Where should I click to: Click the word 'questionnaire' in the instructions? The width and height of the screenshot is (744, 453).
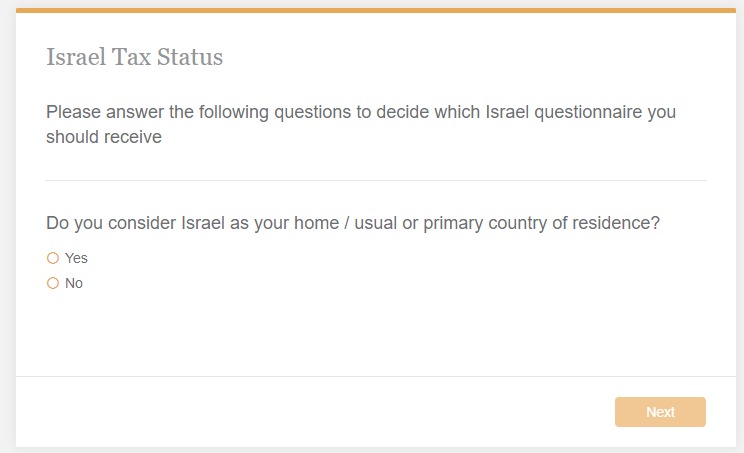[x=587, y=112]
